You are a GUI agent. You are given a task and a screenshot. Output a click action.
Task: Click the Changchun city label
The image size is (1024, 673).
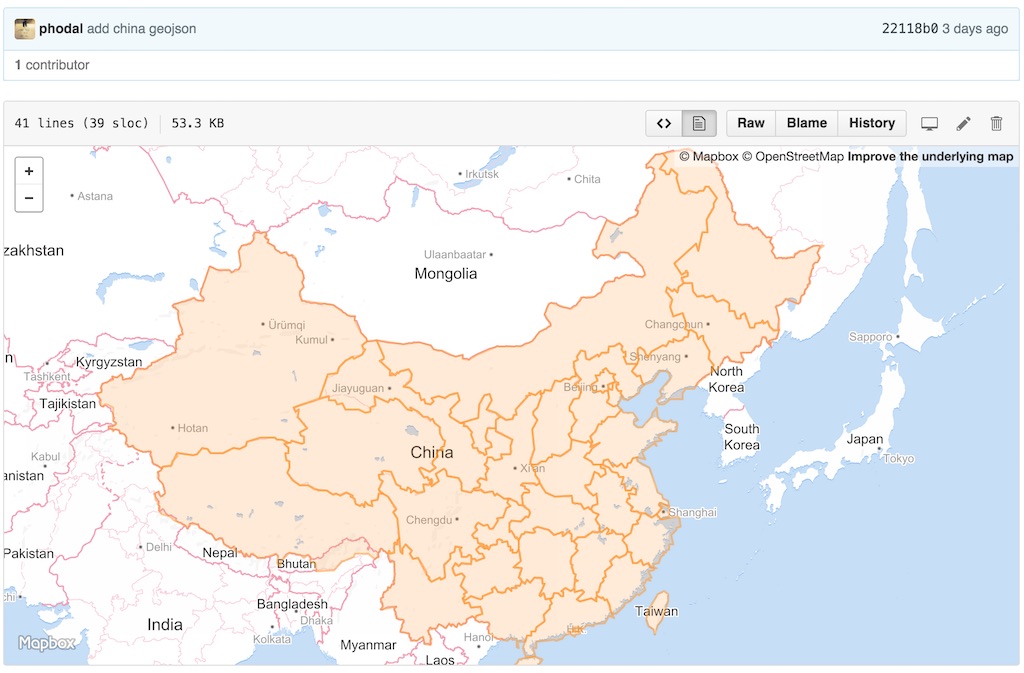tap(674, 324)
